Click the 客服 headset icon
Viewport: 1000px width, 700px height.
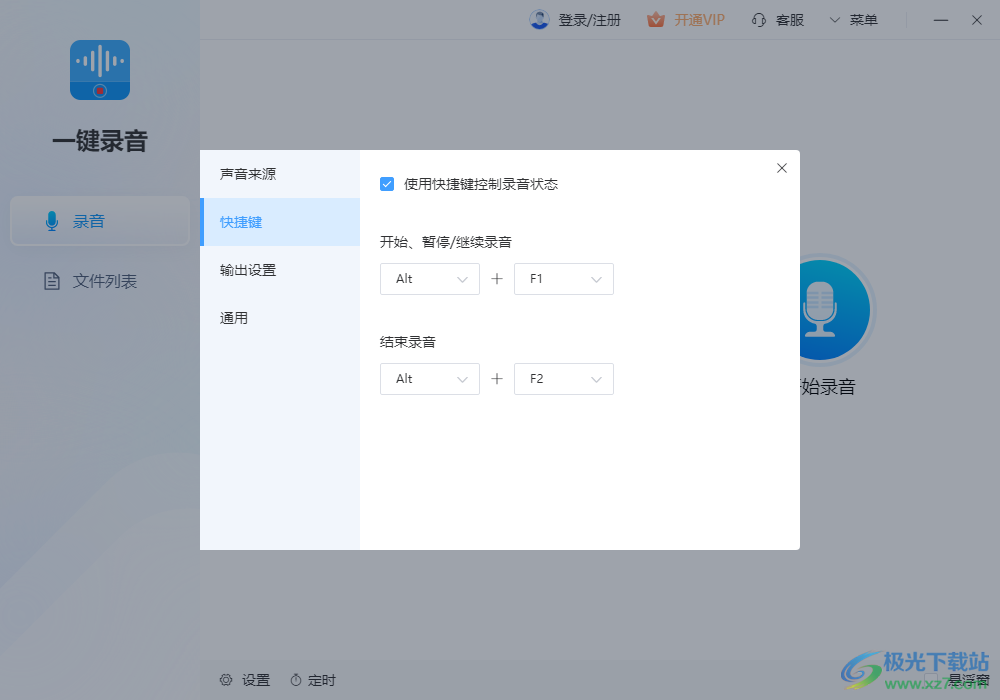click(758, 19)
